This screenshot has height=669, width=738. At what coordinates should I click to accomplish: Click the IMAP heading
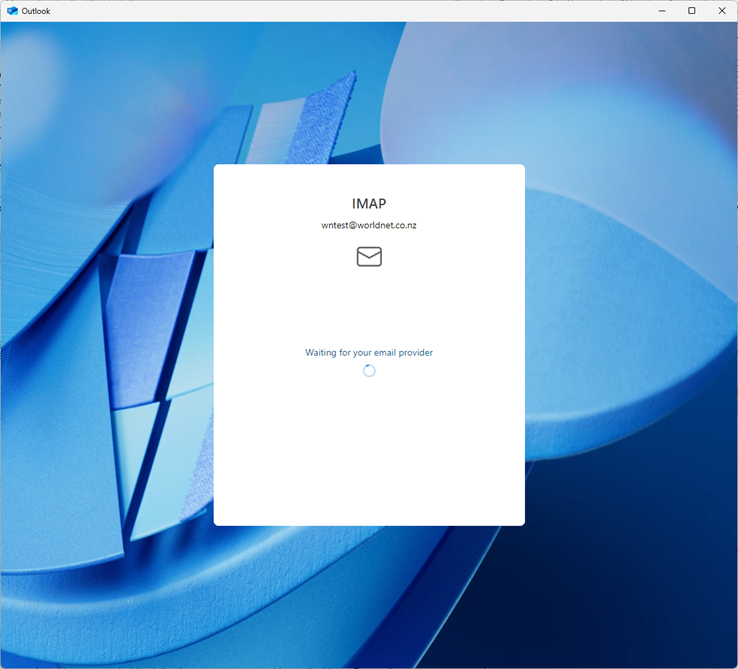click(369, 204)
